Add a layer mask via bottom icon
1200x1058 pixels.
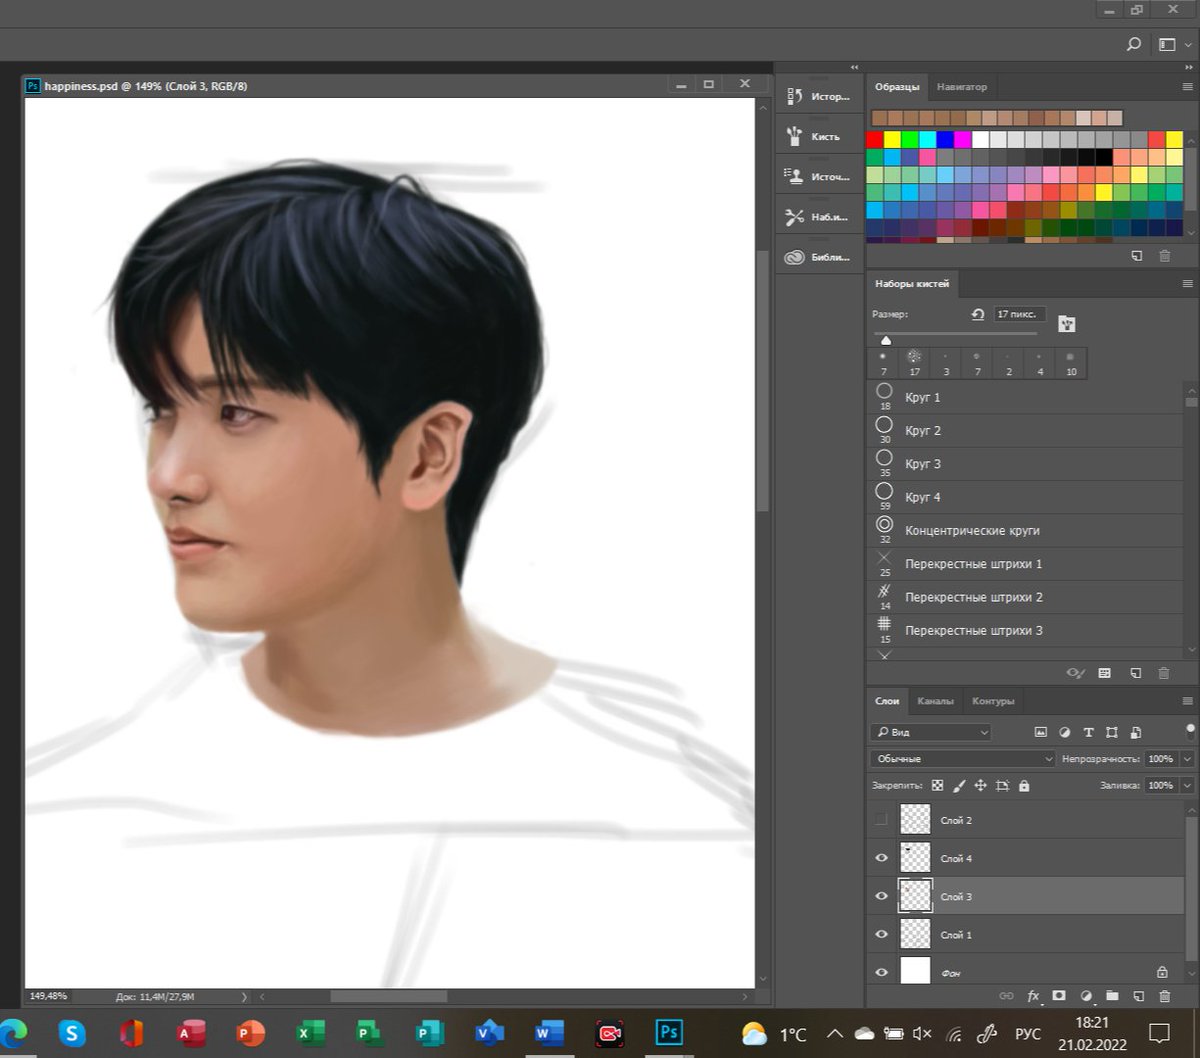coord(1059,996)
